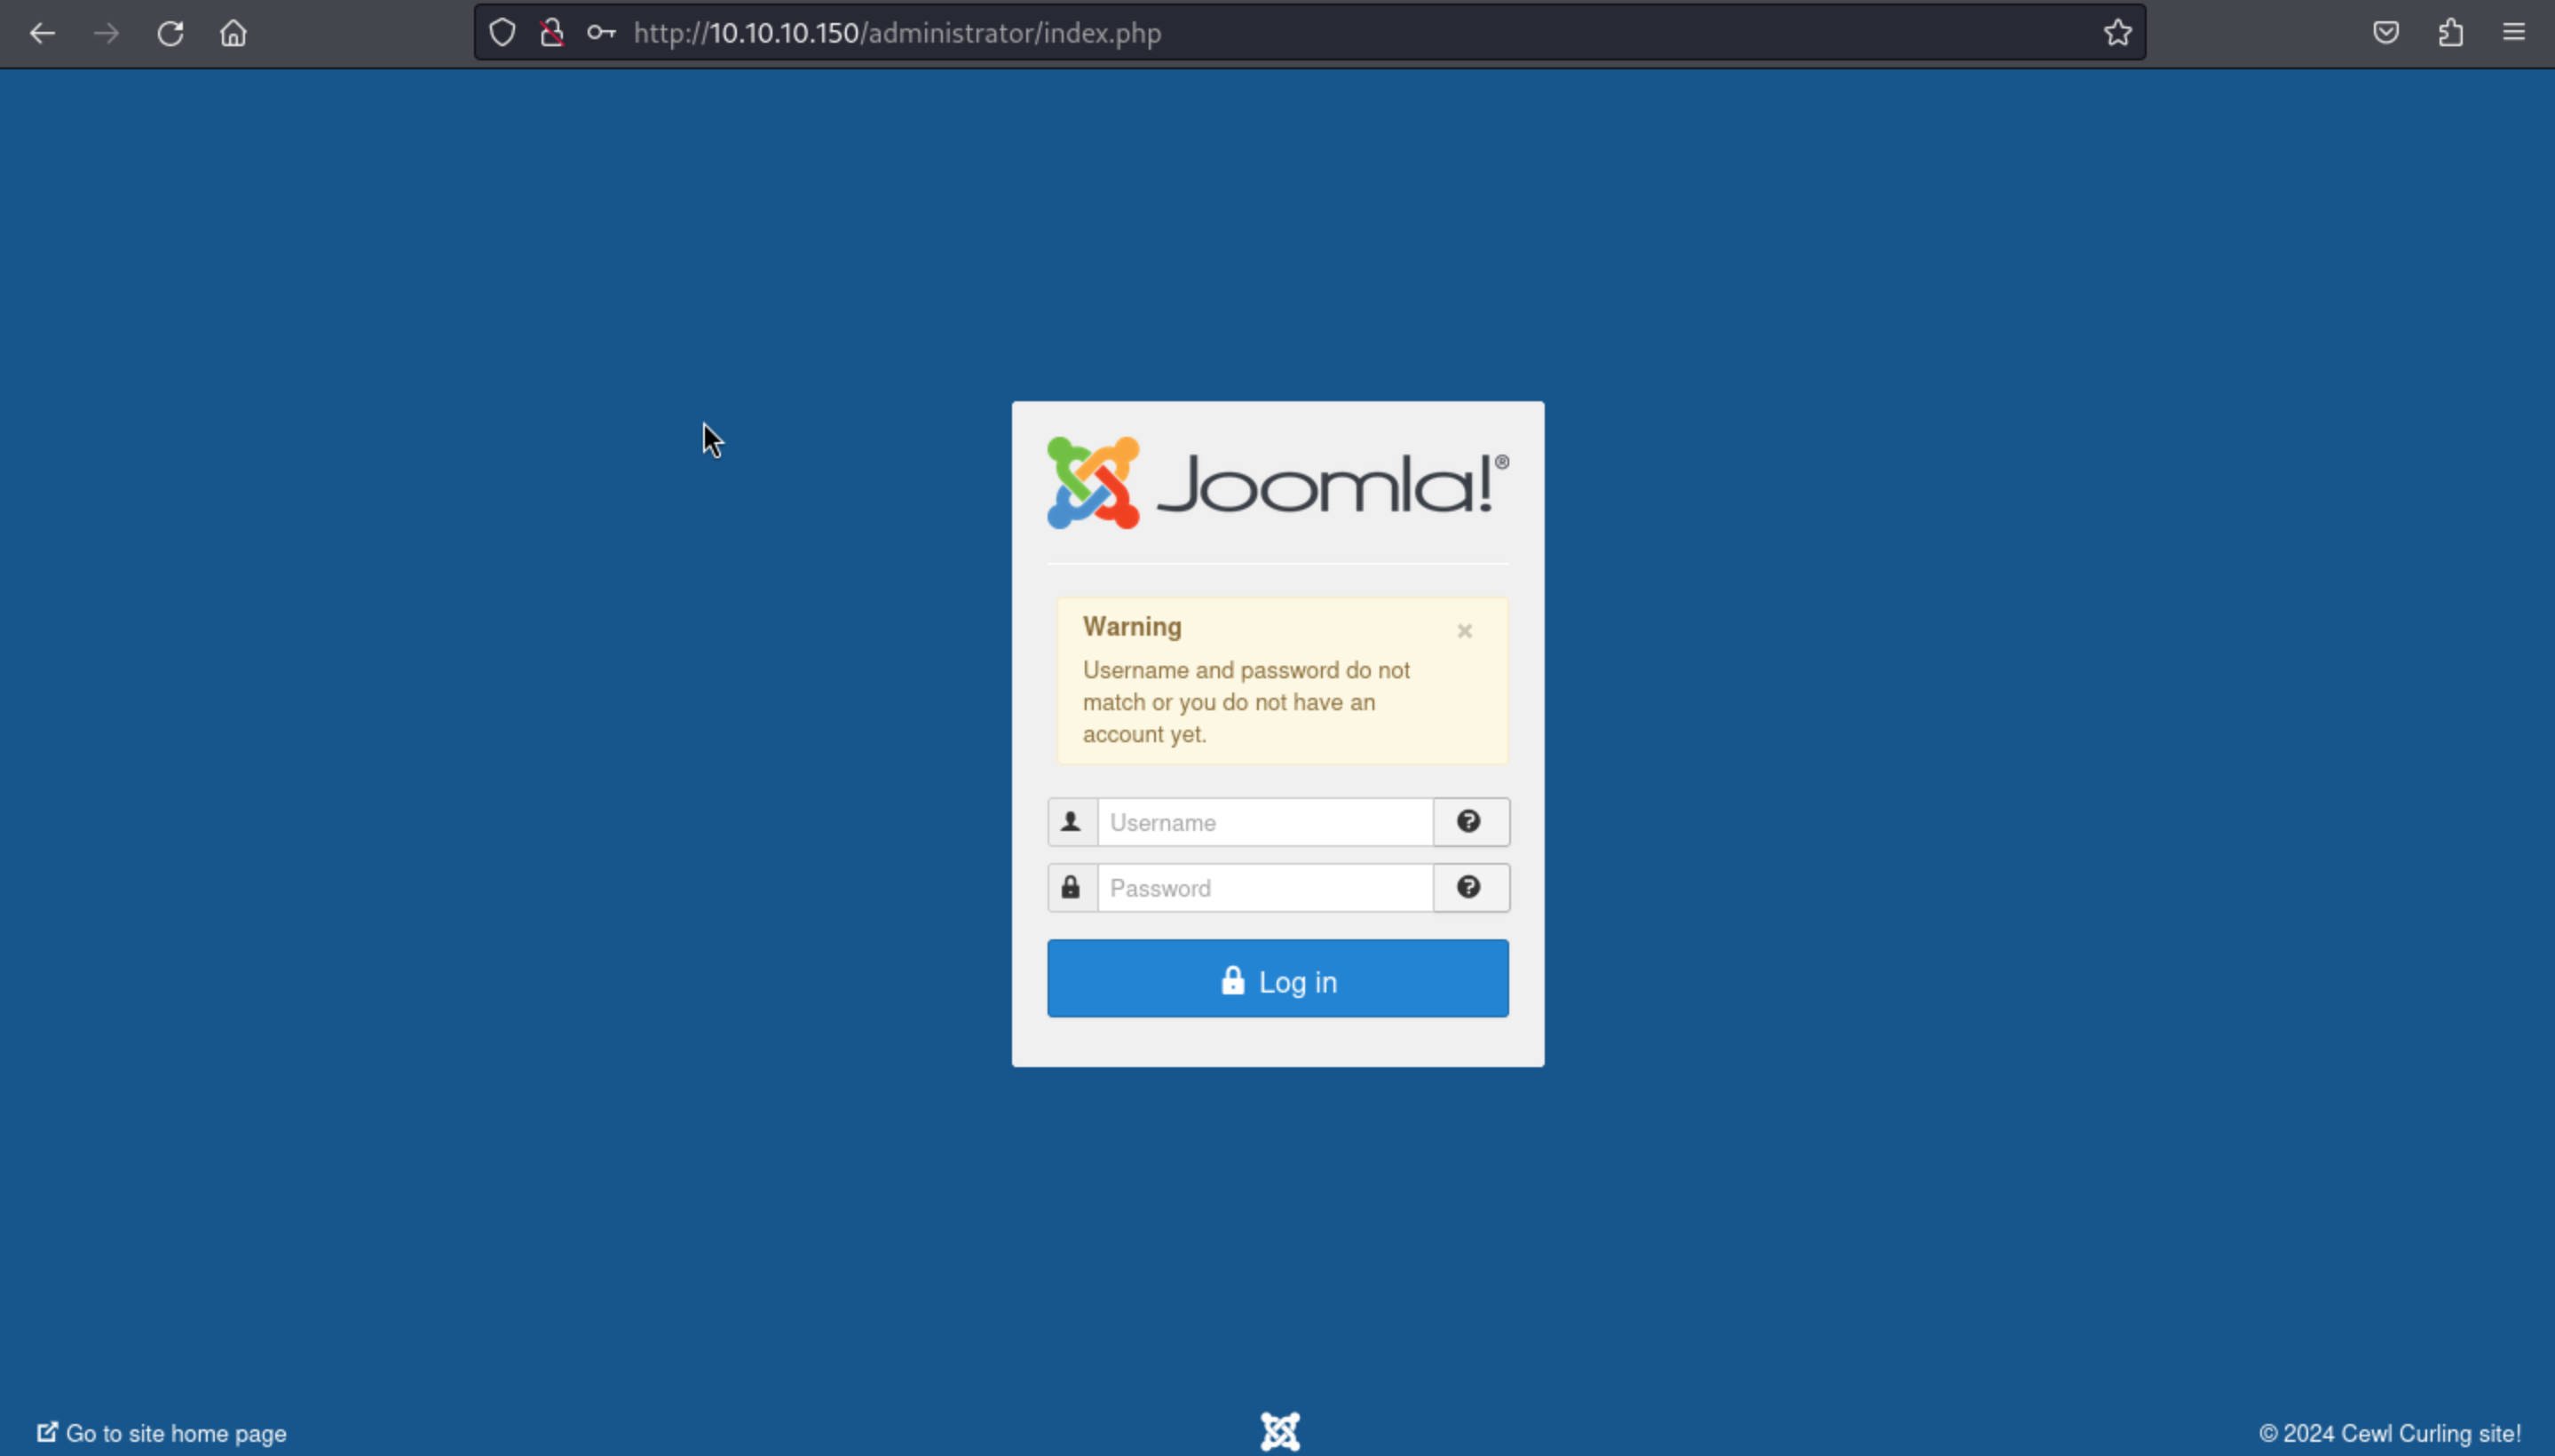The image size is (2555, 1456).
Task: Dismiss the Warning alert message
Action: pyautogui.click(x=1464, y=631)
